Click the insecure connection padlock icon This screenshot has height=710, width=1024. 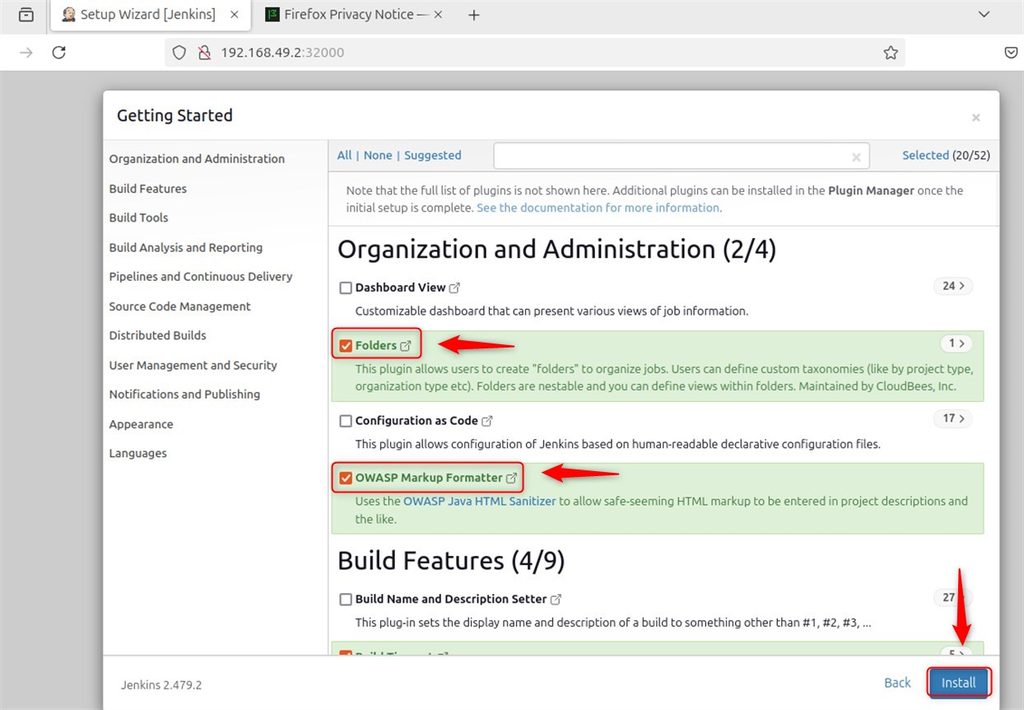(x=204, y=52)
